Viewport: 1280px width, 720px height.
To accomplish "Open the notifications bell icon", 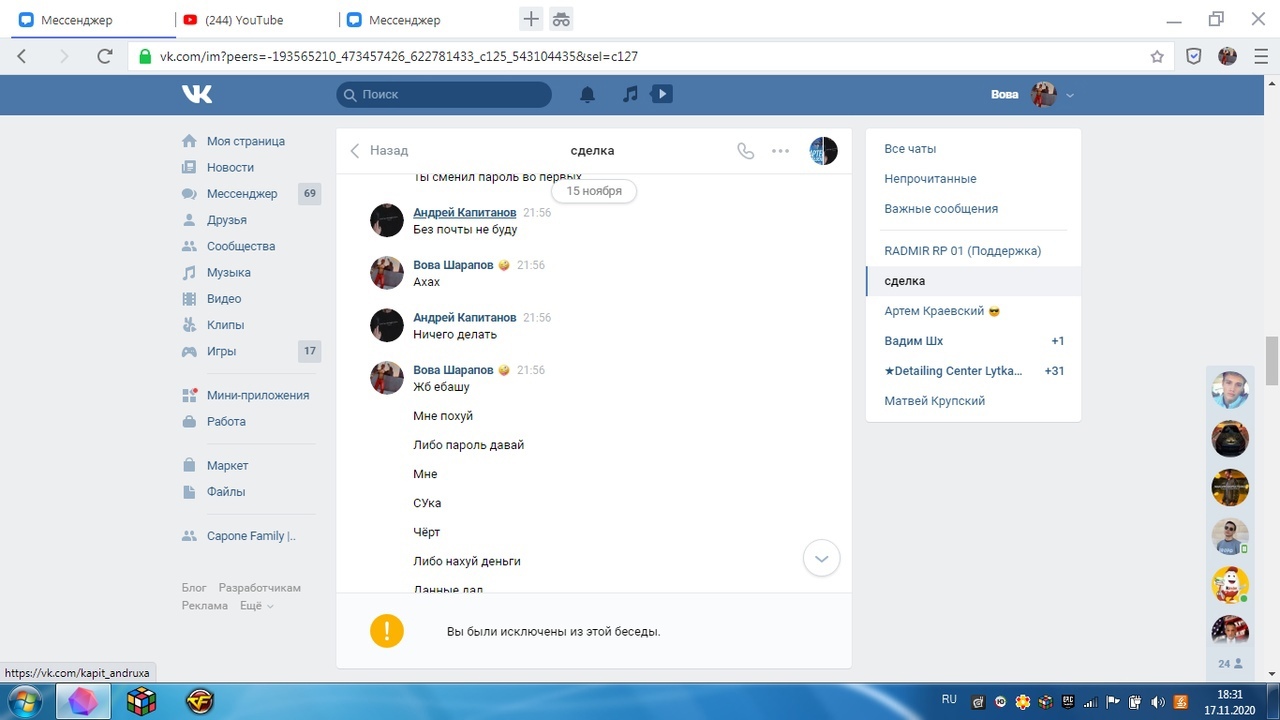I will coord(588,94).
